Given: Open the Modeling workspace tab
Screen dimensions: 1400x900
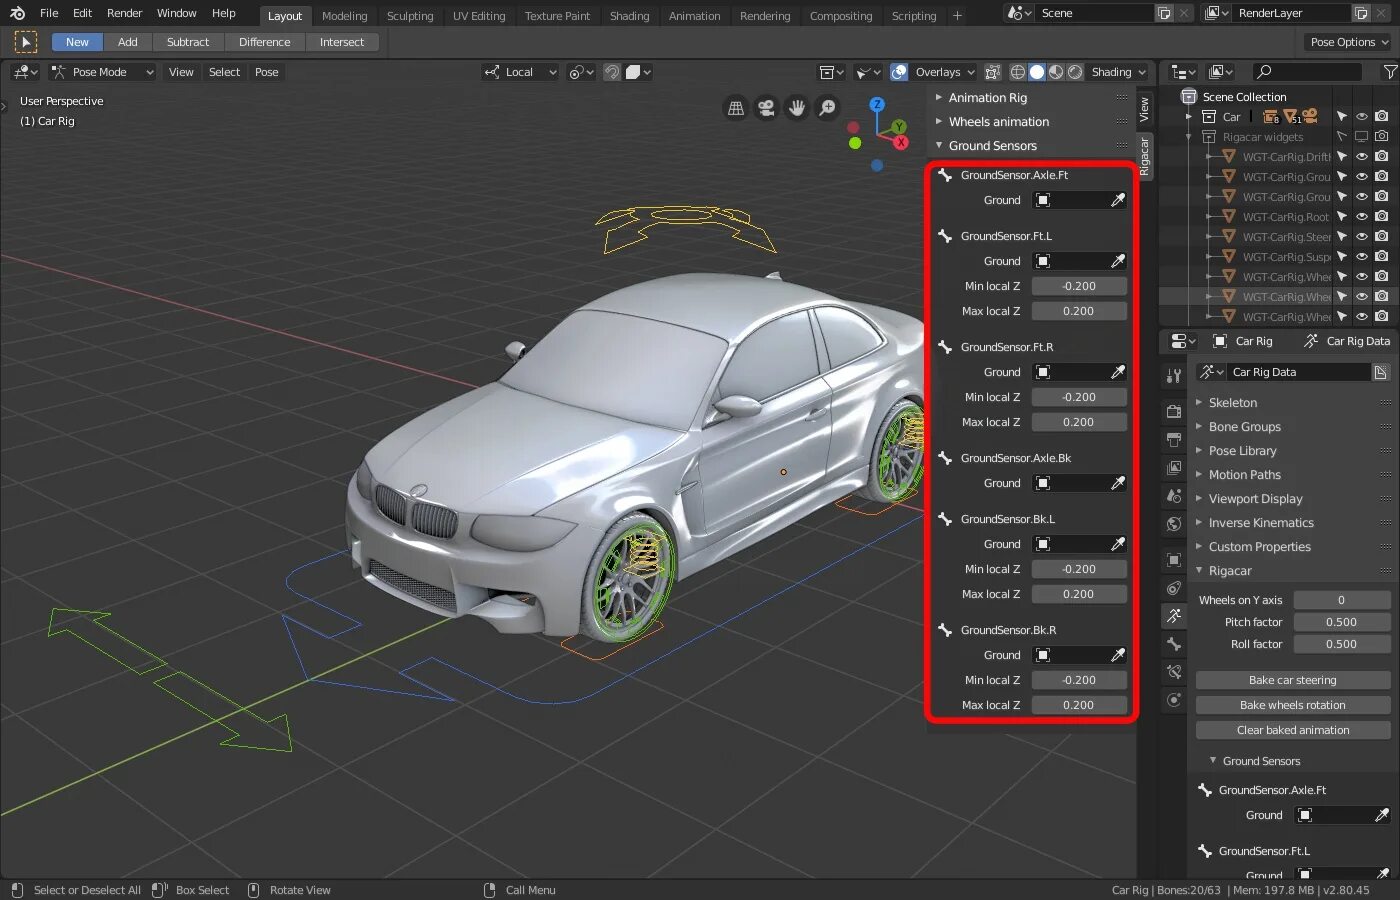Looking at the screenshot, I should coord(344,16).
